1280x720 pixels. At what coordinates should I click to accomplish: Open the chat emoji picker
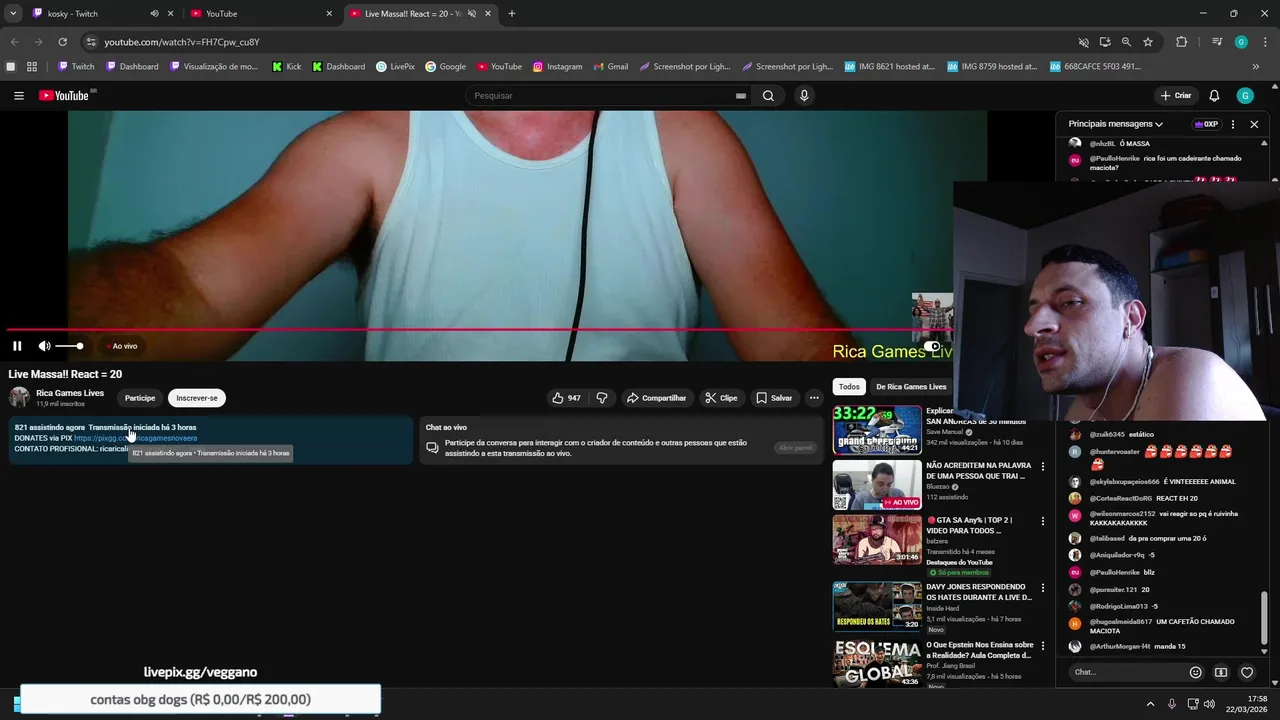coord(1195,672)
